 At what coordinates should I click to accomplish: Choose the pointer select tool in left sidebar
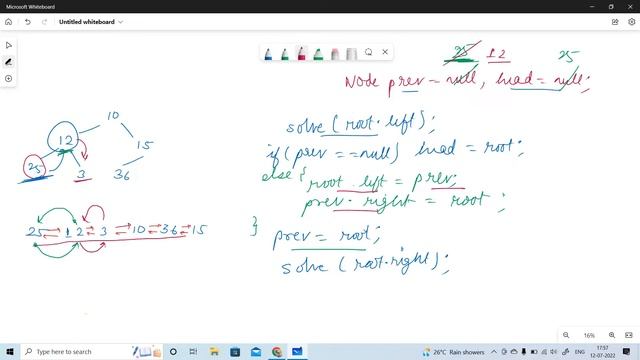[9, 45]
